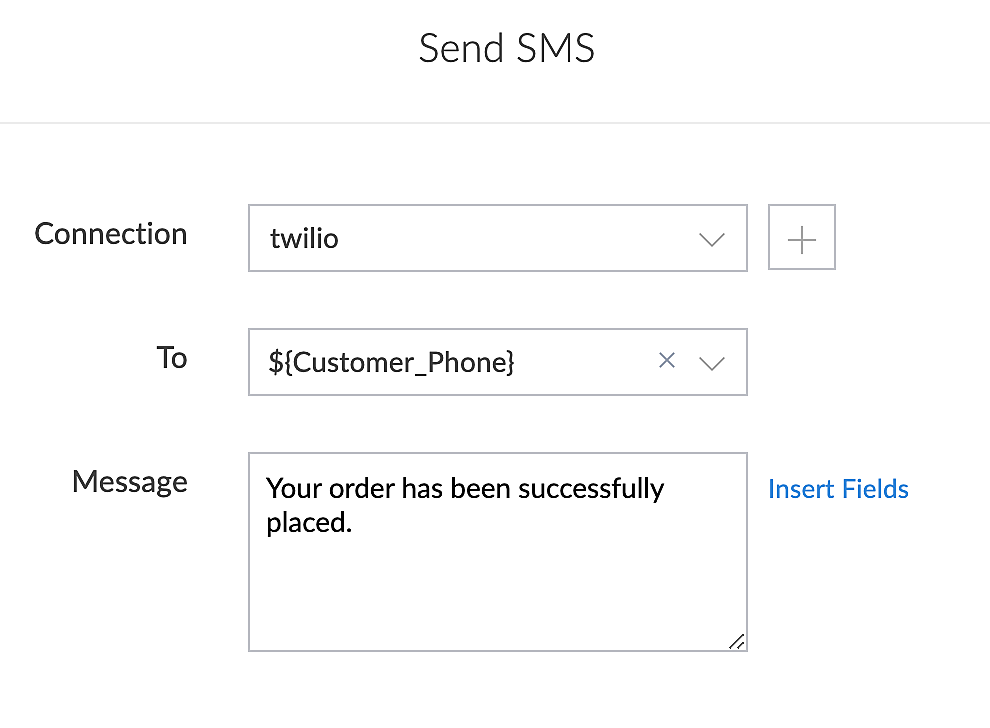
Task: Expand the Connection dropdown chevron
Action: pos(712,239)
